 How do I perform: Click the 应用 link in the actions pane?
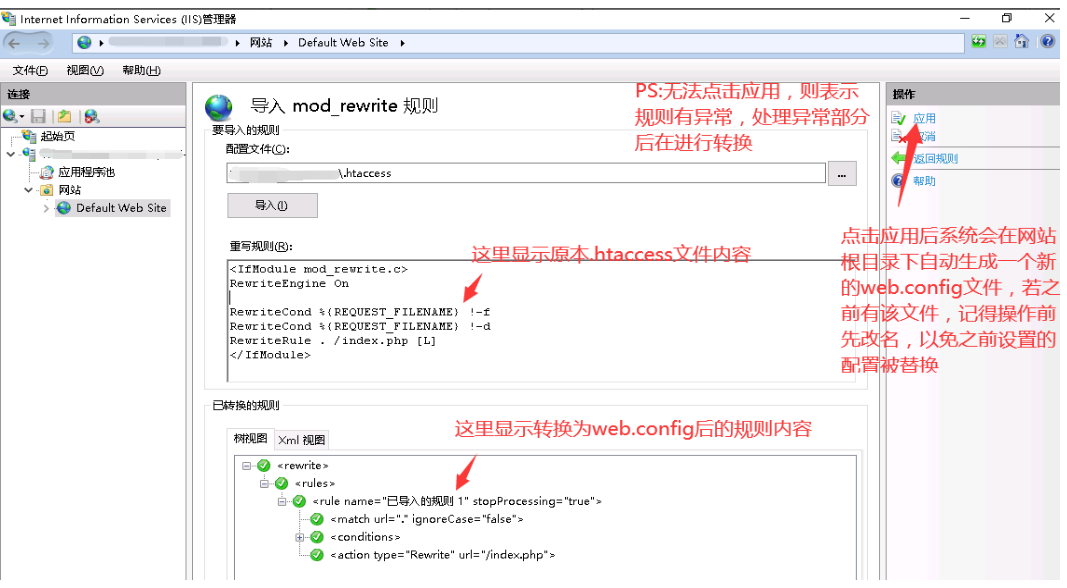click(924, 118)
